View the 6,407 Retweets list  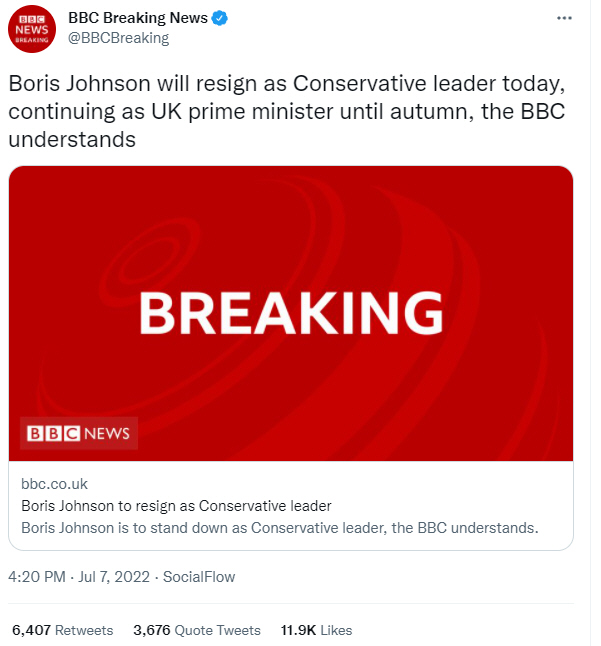point(62,630)
